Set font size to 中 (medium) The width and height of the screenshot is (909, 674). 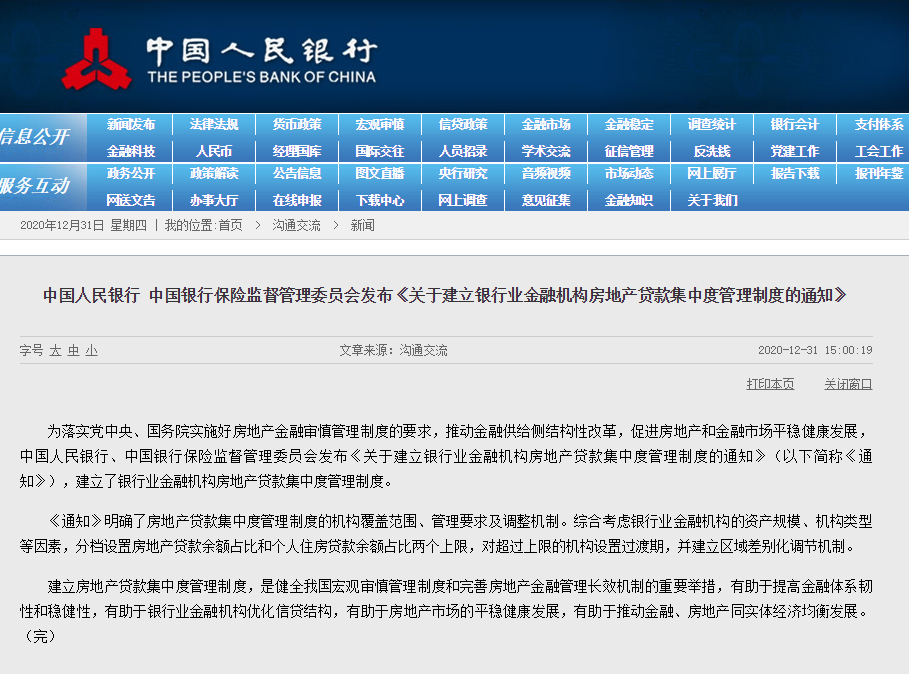coord(74,350)
